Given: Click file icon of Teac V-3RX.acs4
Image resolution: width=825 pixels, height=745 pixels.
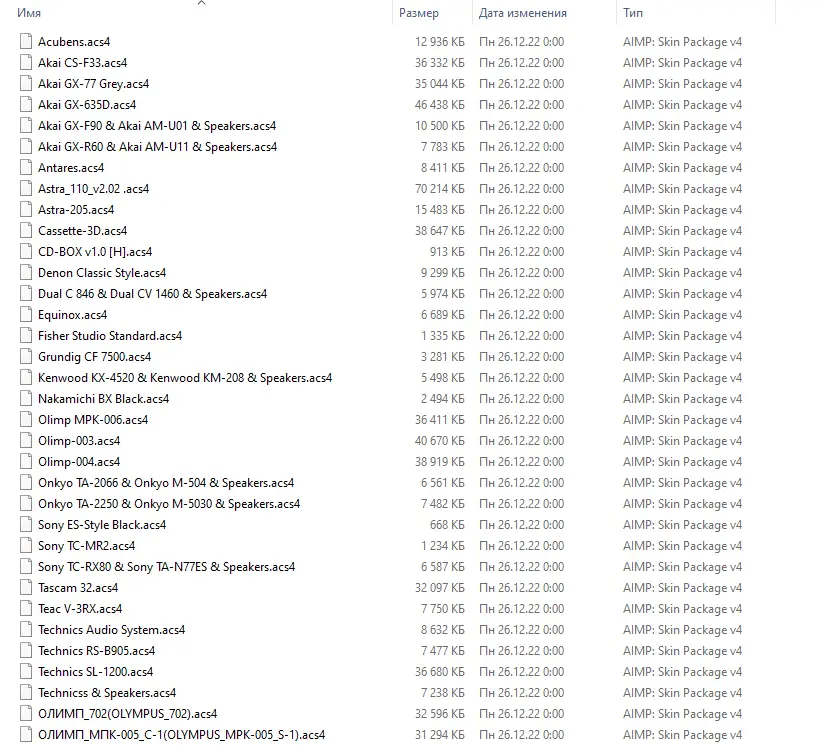Looking at the screenshot, I should pos(26,609).
